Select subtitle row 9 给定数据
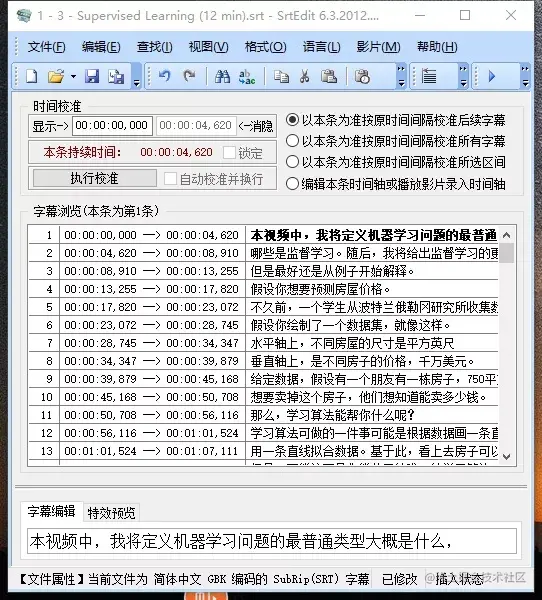The image size is (542, 600). tap(263, 379)
